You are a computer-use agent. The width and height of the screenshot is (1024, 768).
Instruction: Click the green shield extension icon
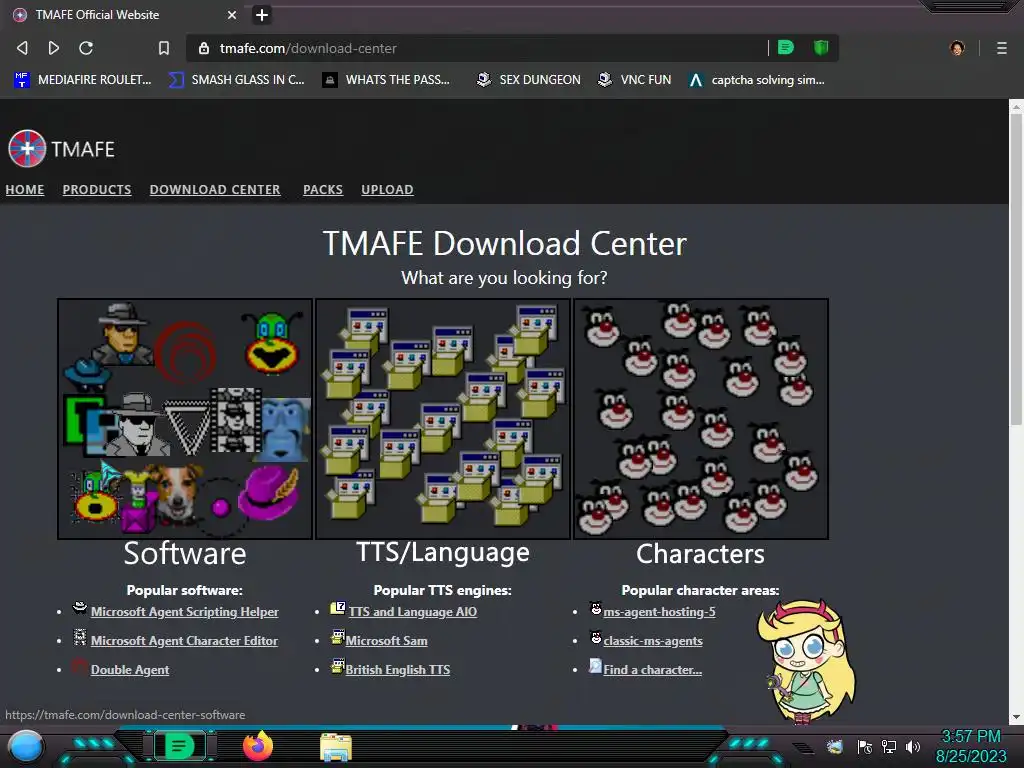click(821, 47)
